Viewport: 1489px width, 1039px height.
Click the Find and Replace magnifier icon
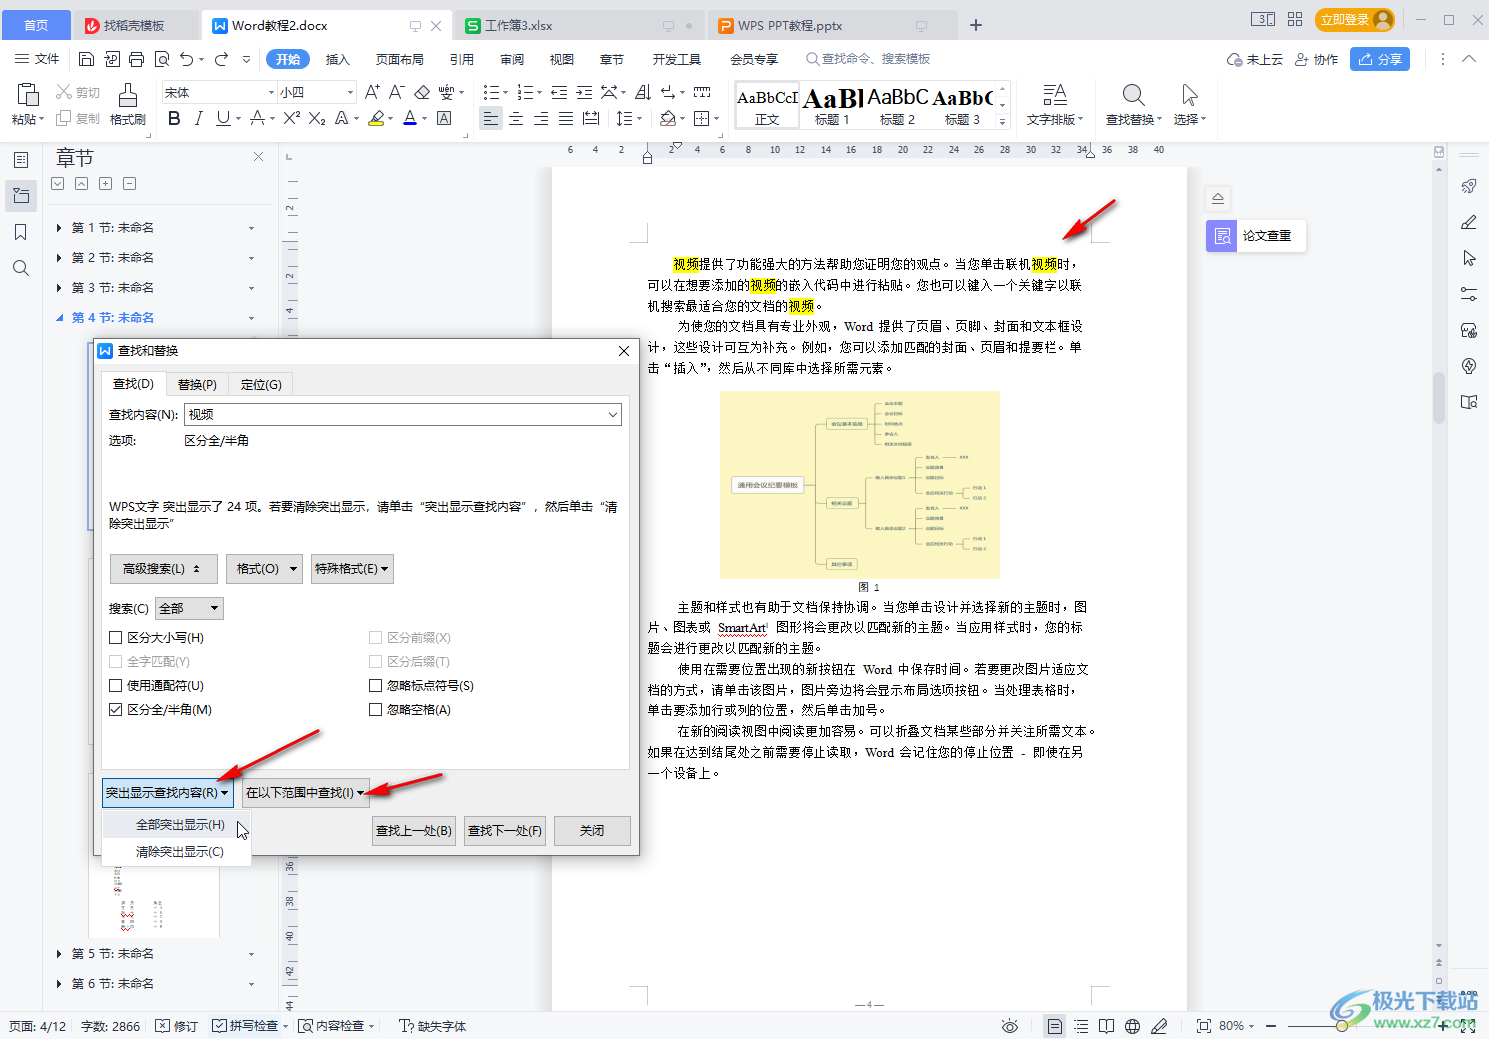[1133, 95]
